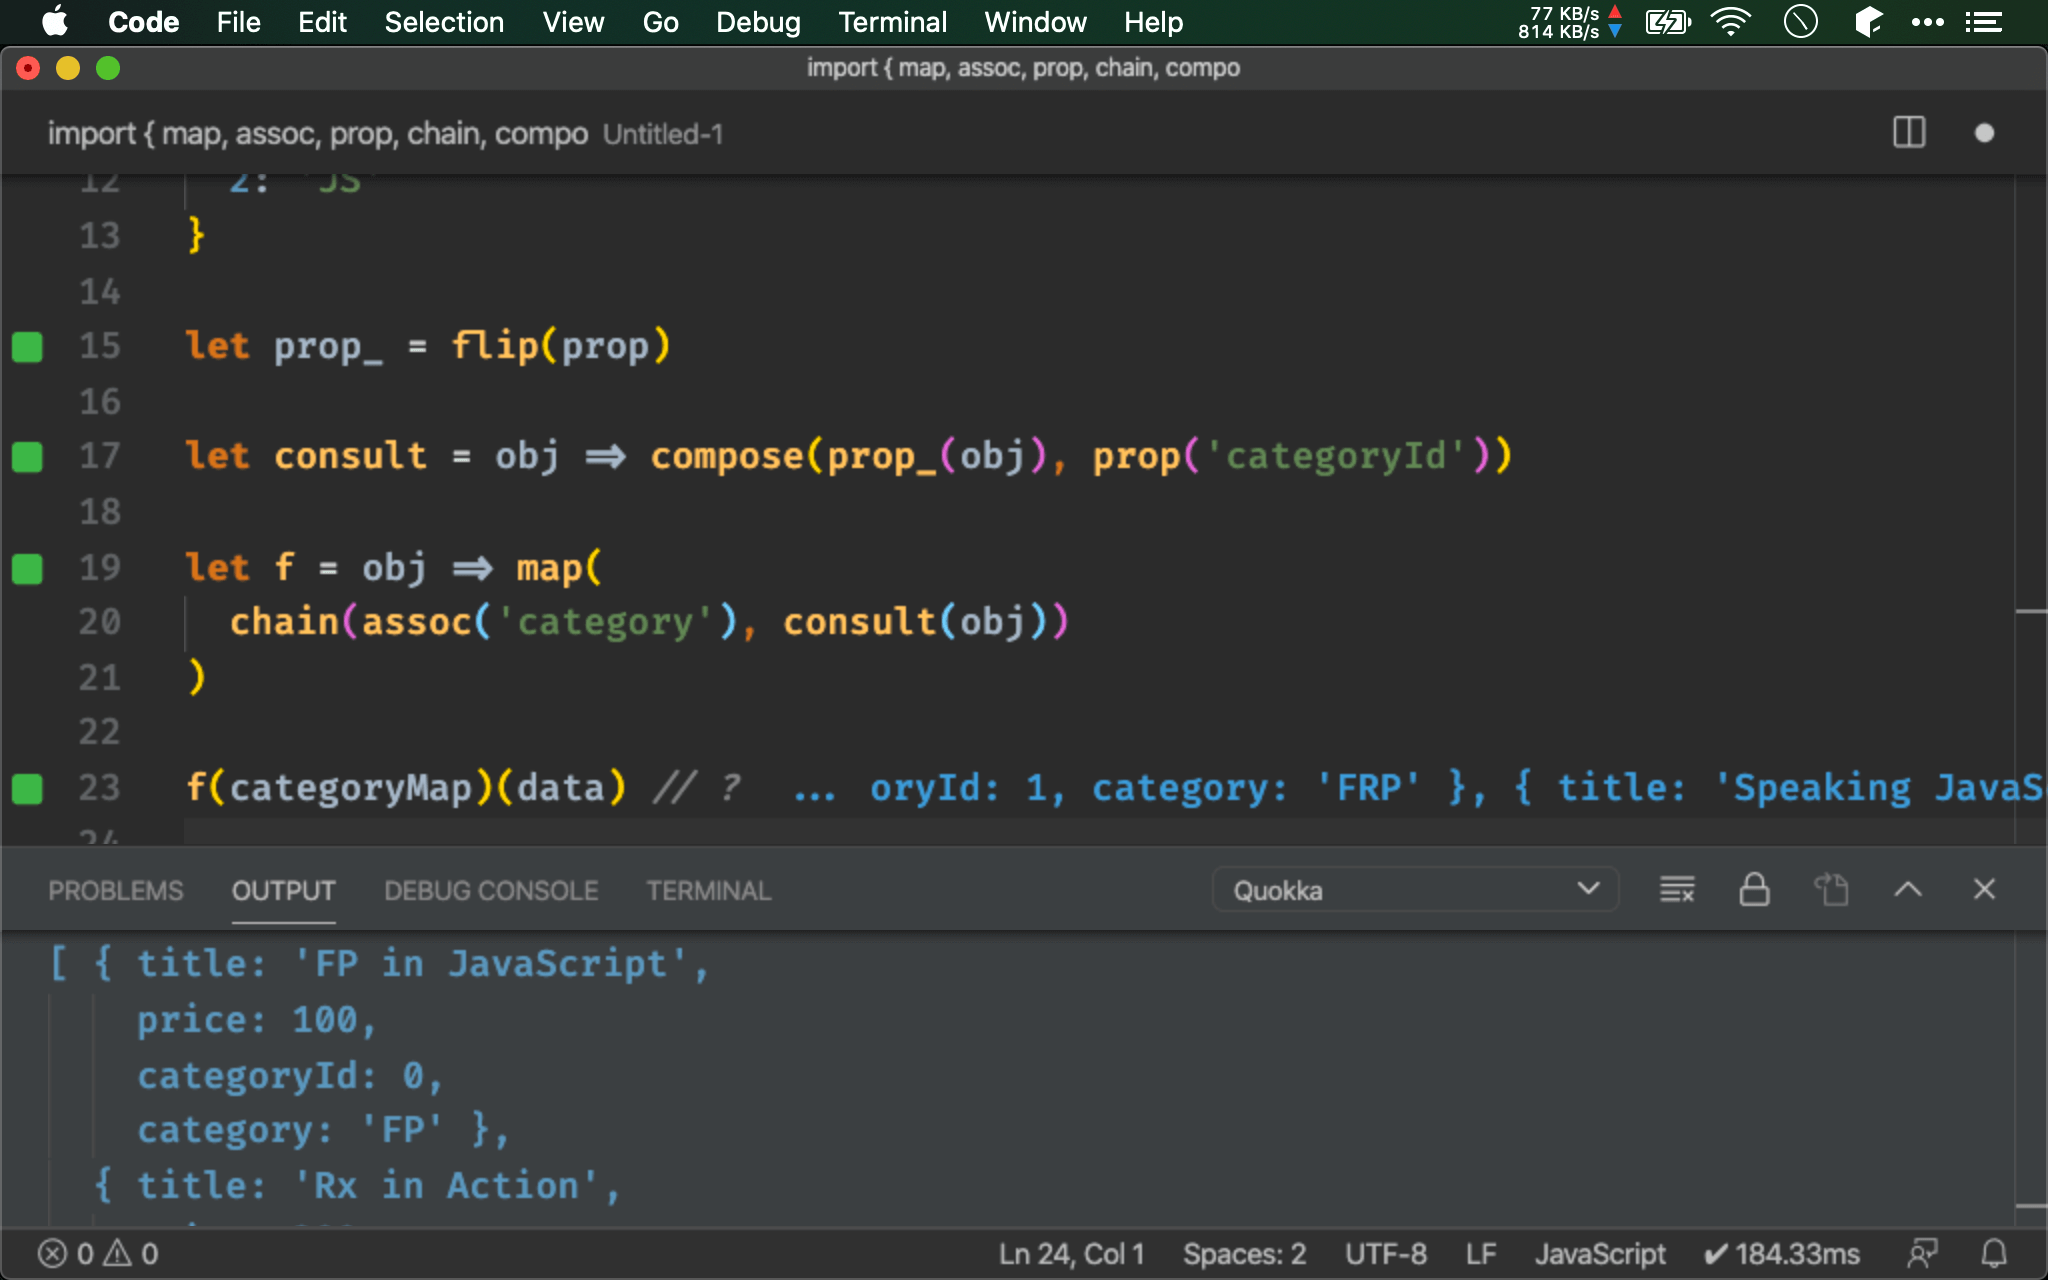Click the clock icon in menu bar

point(1800,22)
